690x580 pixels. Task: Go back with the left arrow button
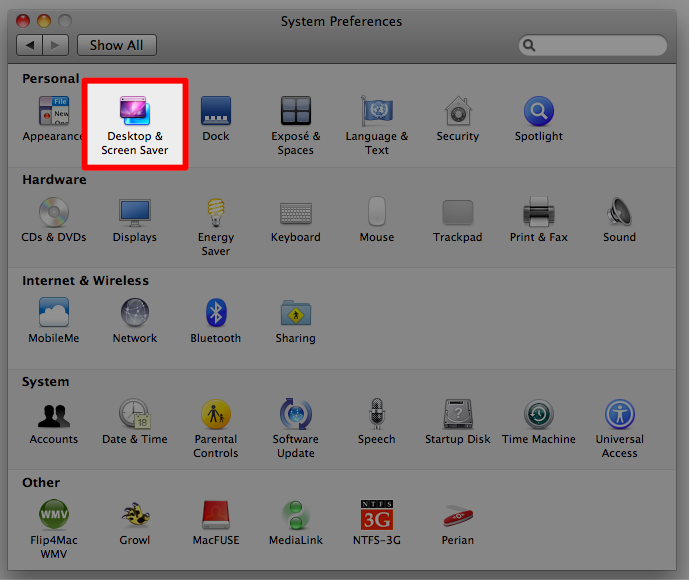(x=31, y=45)
